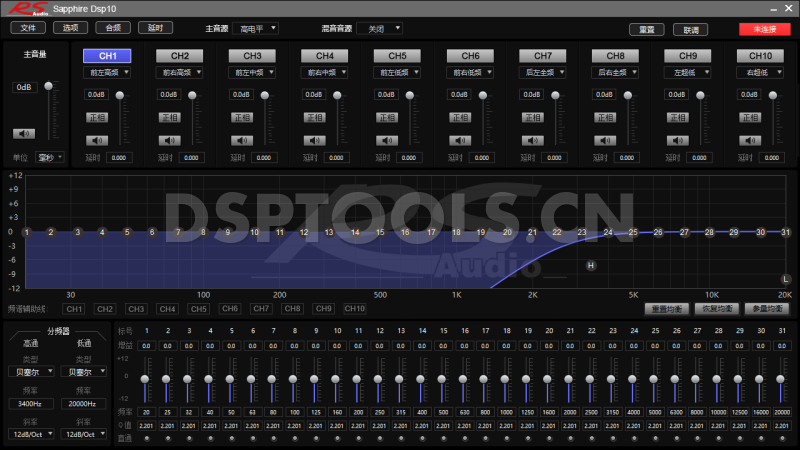The width and height of the screenshot is (800, 450).
Task: Open low-pass slope 12dB/Oct dropdown
Action: pos(84,434)
